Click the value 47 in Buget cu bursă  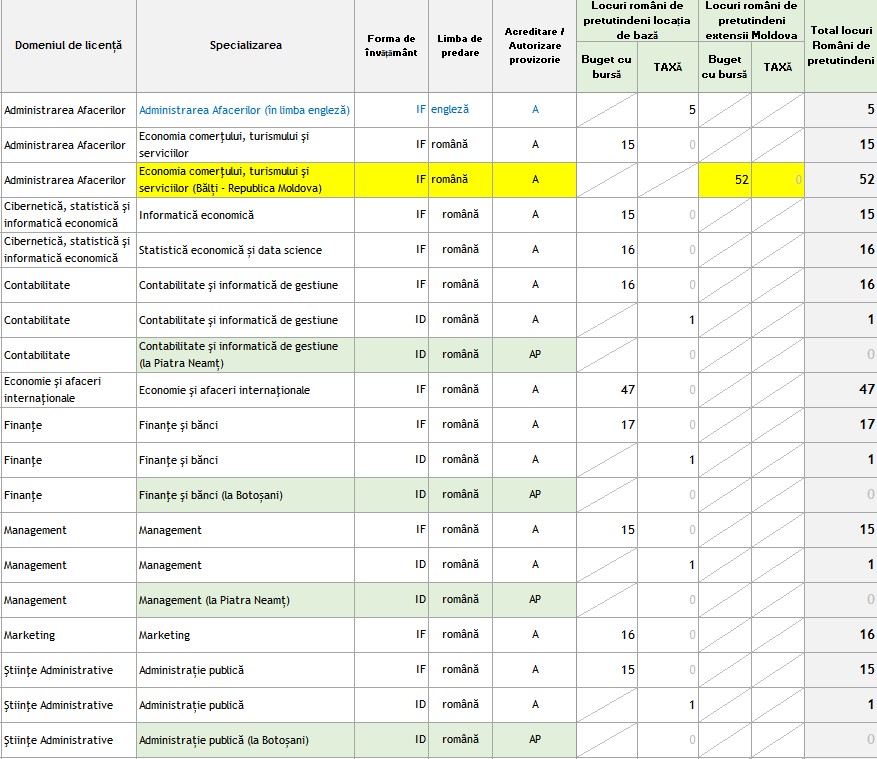[x=607, y=390]
